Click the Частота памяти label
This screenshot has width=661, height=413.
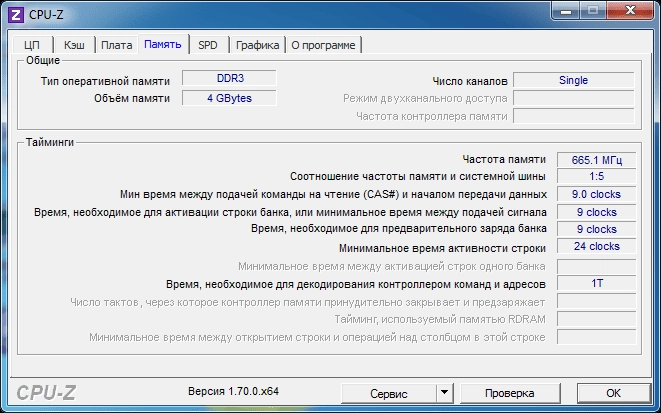click(504, 159)
